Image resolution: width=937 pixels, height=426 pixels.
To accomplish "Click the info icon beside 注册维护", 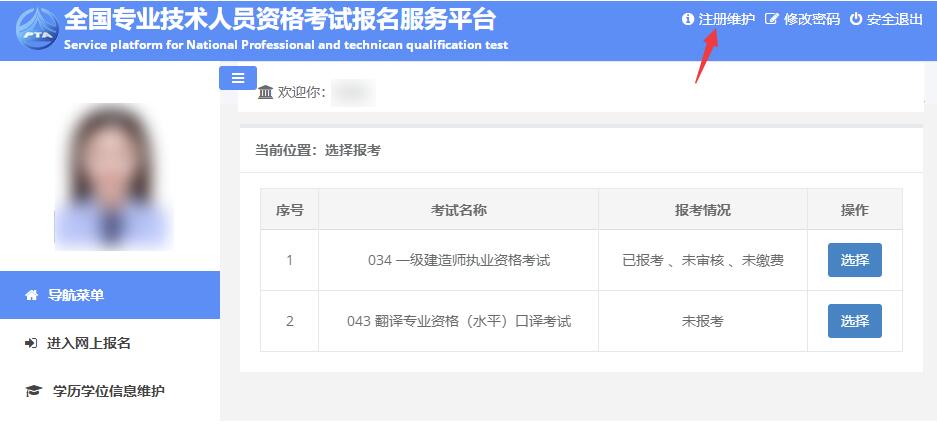I will point(687,19).
